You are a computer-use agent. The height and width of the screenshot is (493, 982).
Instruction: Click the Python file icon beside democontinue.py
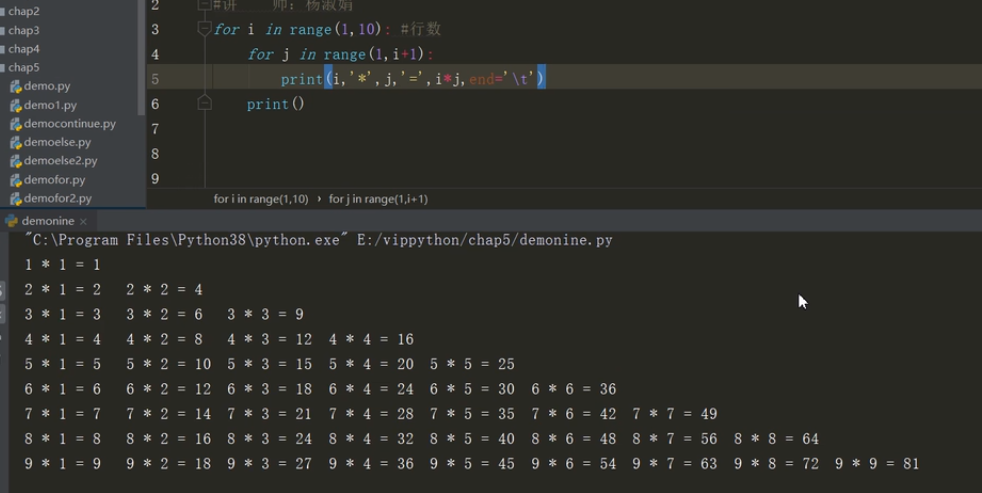click(16, 124)
